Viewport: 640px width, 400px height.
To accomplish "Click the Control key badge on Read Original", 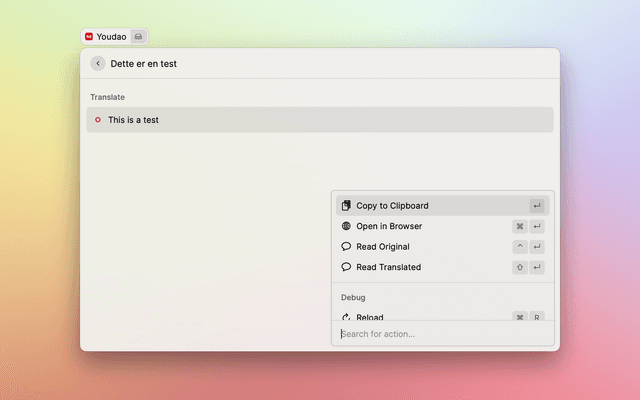I will point(519,247).
